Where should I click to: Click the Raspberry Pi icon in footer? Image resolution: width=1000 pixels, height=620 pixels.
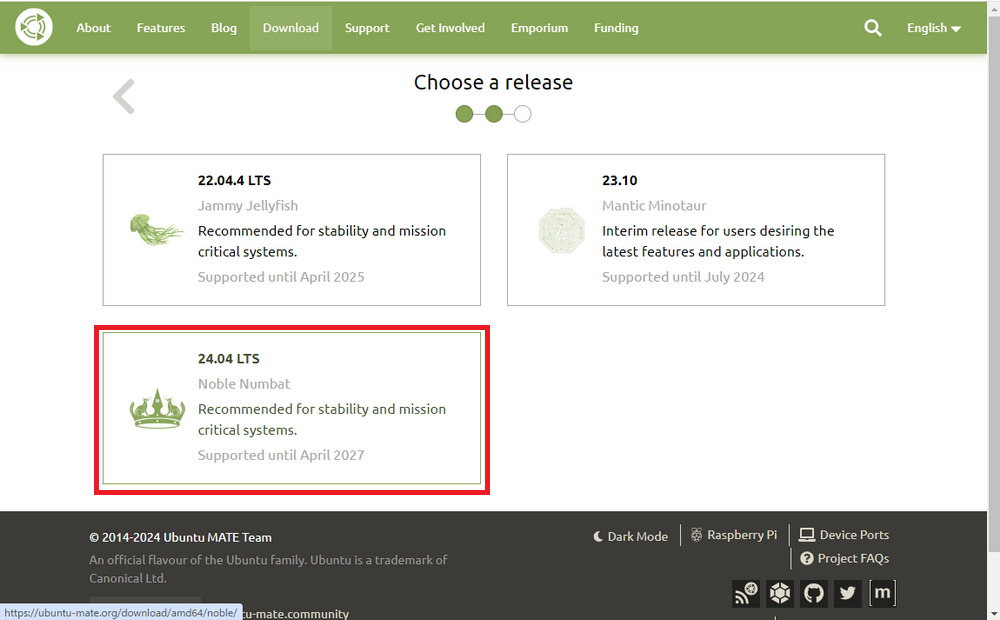click(x=734, y=535)
